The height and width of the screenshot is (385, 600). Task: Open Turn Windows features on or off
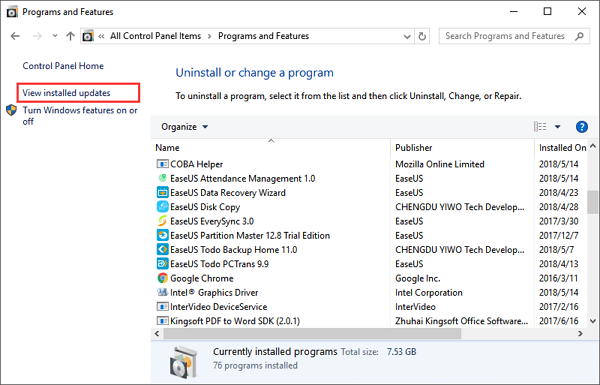click(80, 116)
